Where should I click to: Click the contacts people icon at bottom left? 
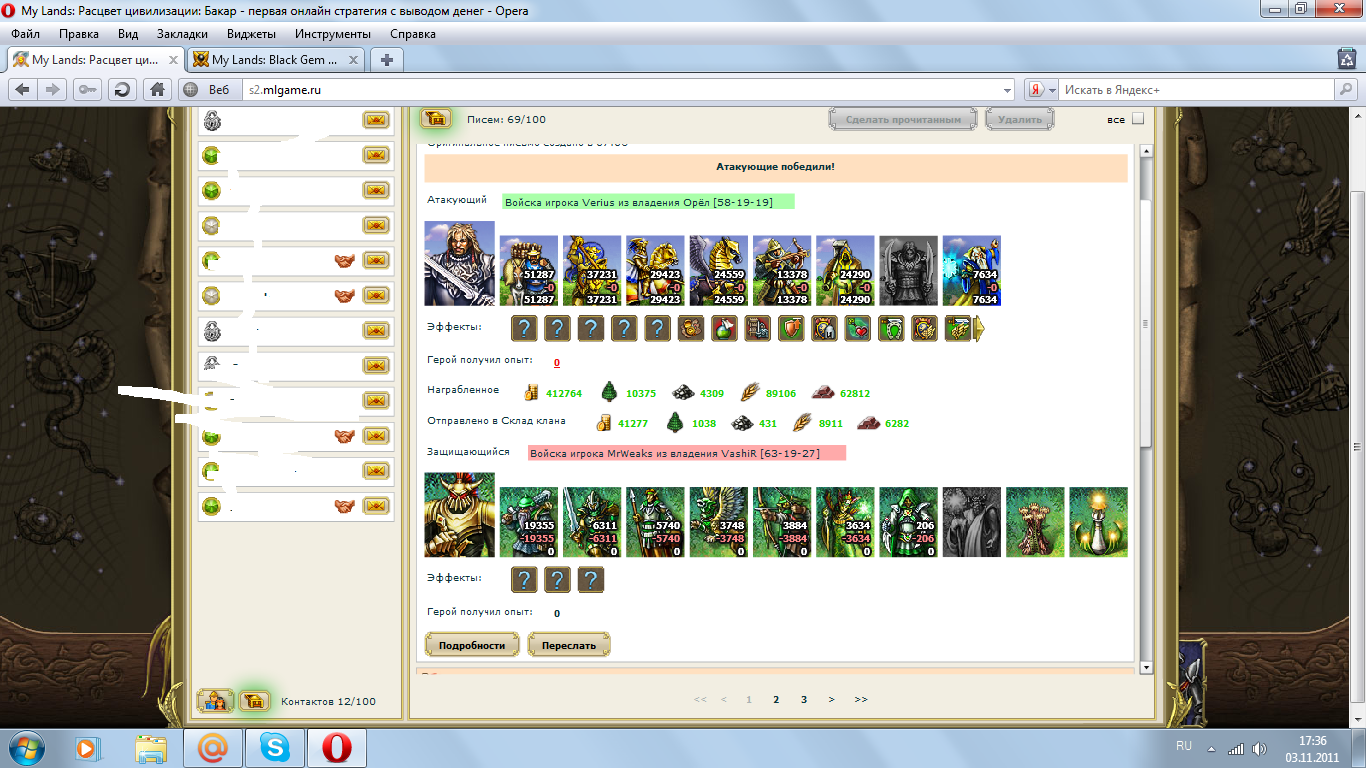tap(215, 701)
